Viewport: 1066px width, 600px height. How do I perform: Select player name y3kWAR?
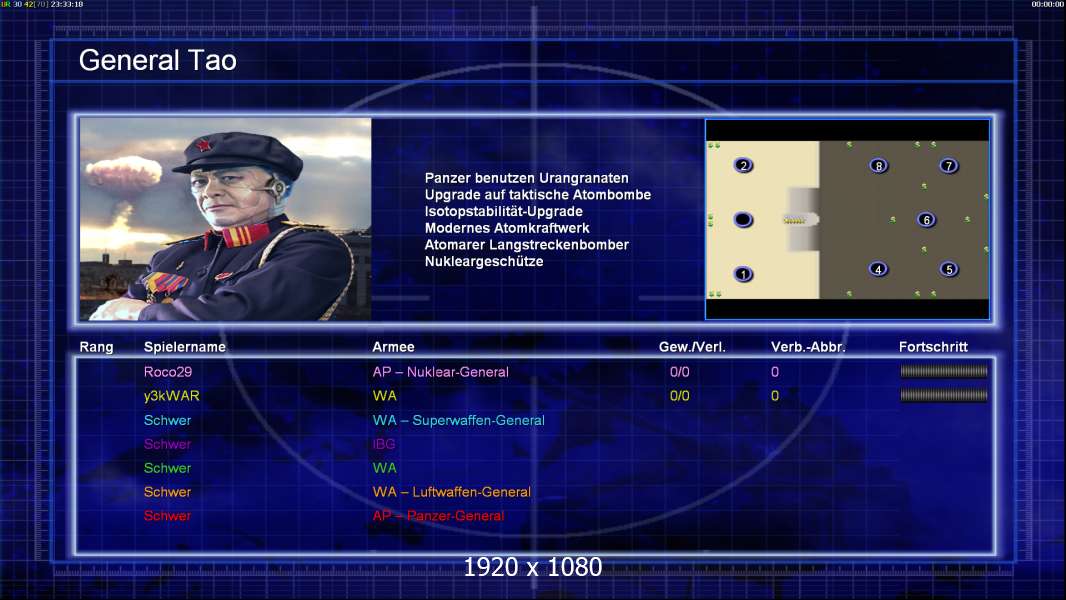(x=171, y=395)
